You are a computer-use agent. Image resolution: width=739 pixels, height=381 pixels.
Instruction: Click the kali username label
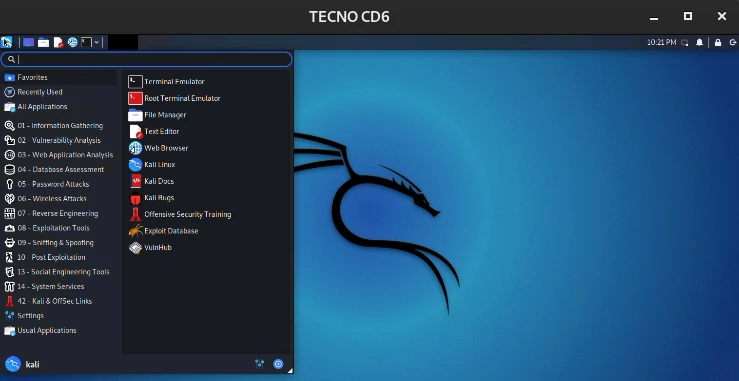(33, 364)
